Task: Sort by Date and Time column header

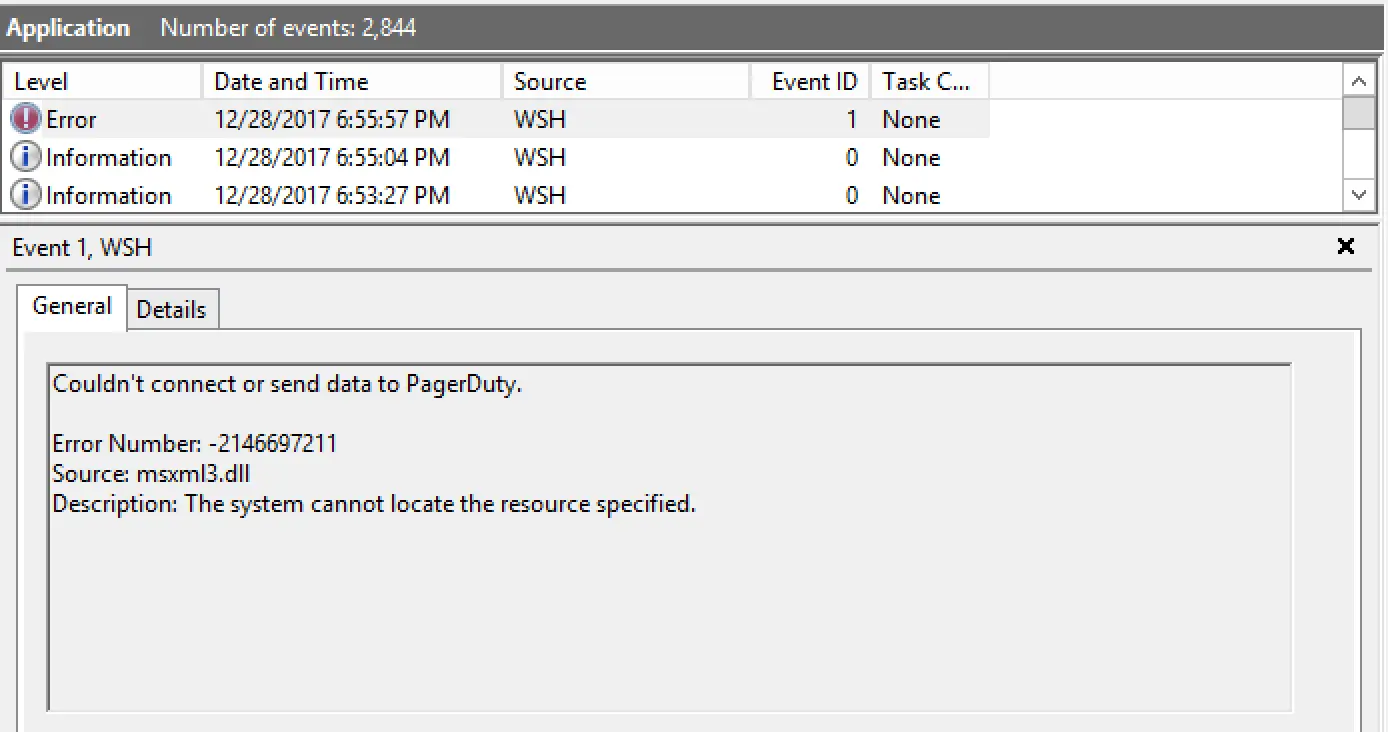Action: tap(352, 81)
